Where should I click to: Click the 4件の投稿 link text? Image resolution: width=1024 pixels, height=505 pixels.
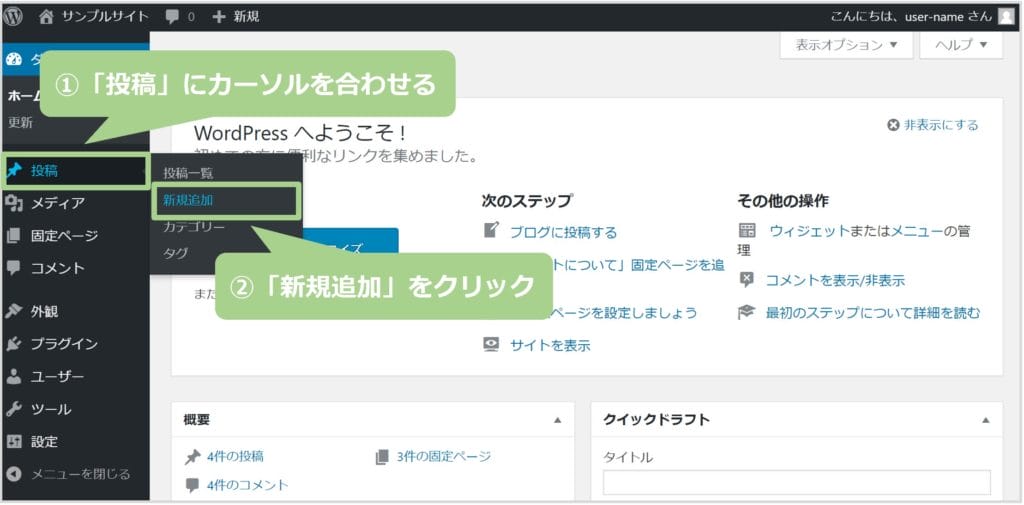point(236,457)
